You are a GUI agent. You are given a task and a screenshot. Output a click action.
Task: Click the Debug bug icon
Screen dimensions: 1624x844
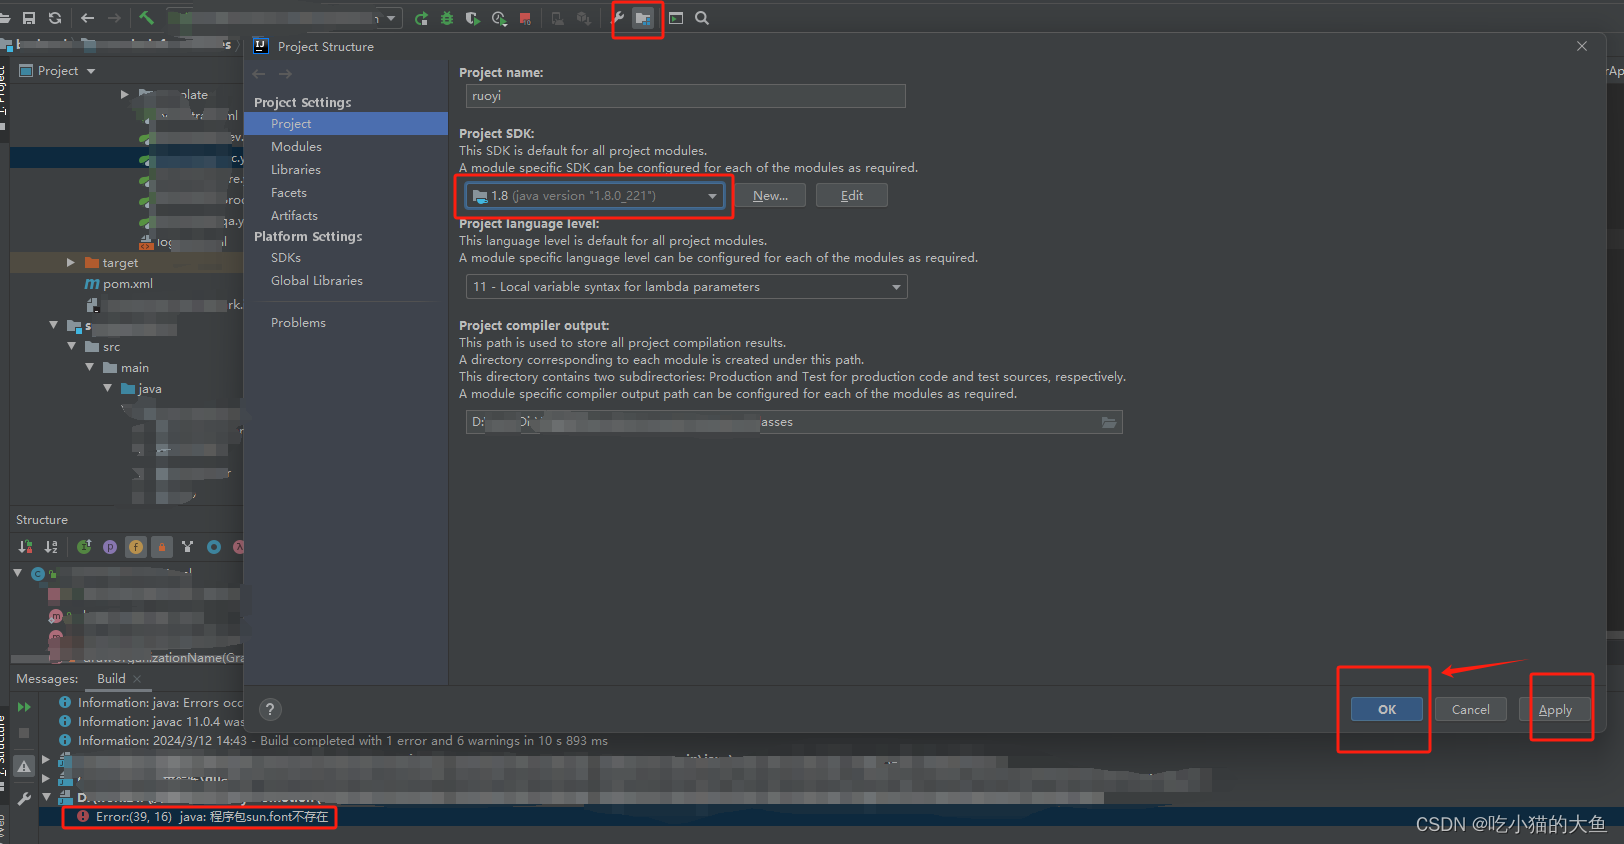click(x=447, y=18)
